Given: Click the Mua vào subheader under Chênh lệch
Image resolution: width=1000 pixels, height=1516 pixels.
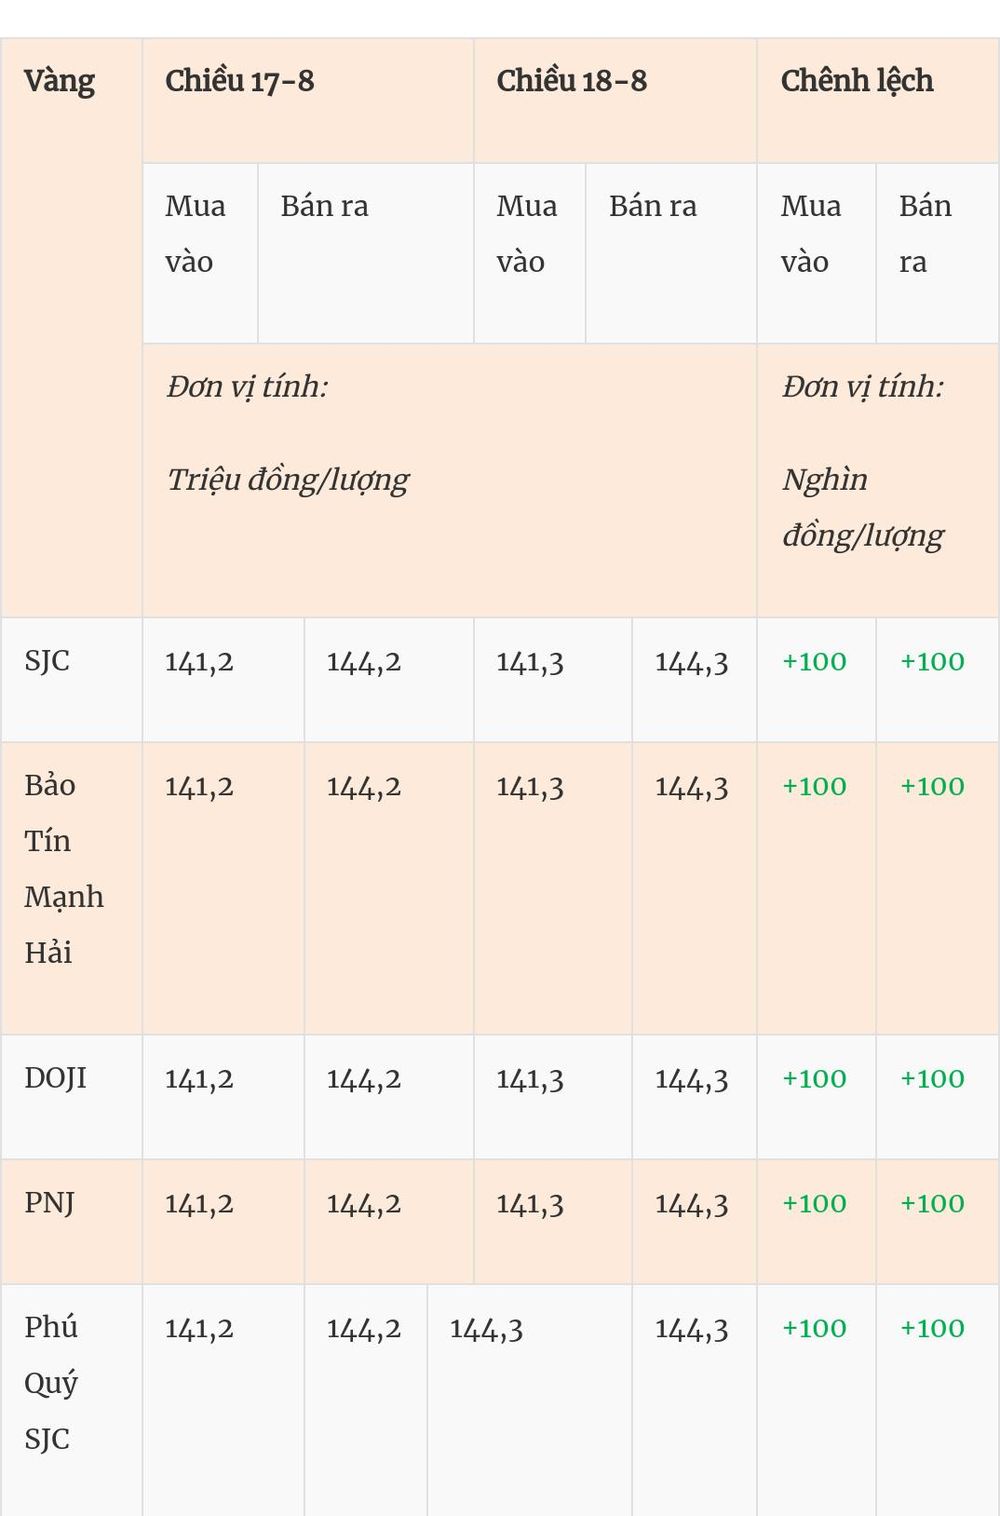Looking at the screenshot, I should pyautogui.click(x=811, y=234).
